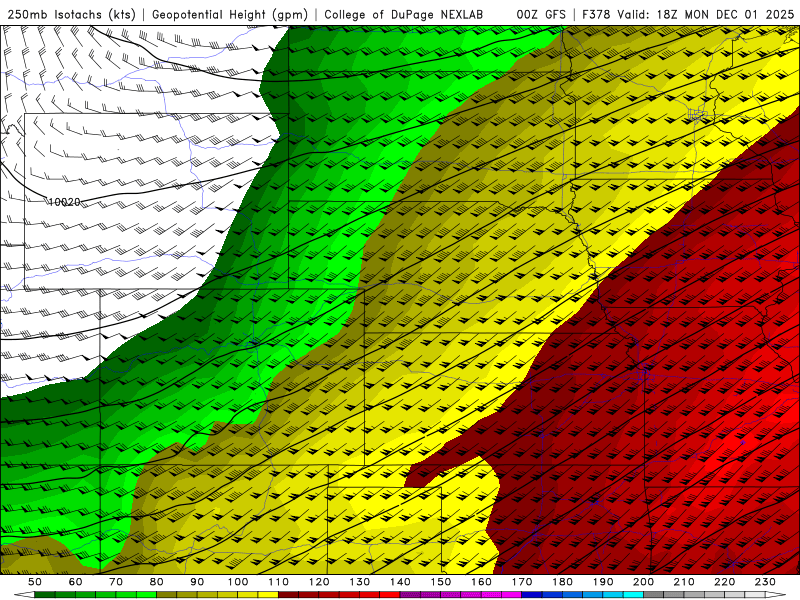Click the '140' colorbar tick label
This screenshot has height=600, width=800.
[x=401, y=582]
